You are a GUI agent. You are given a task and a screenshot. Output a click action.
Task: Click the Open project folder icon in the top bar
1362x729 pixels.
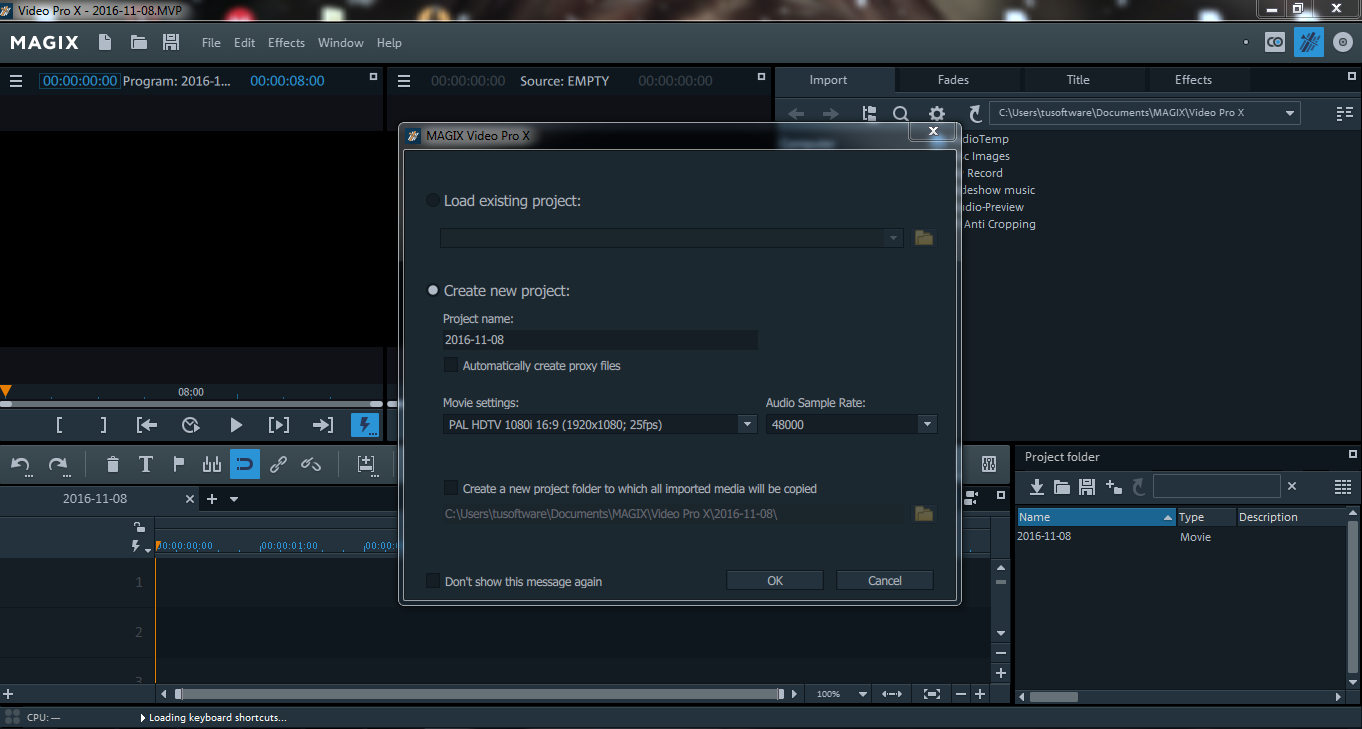point(139,42)
